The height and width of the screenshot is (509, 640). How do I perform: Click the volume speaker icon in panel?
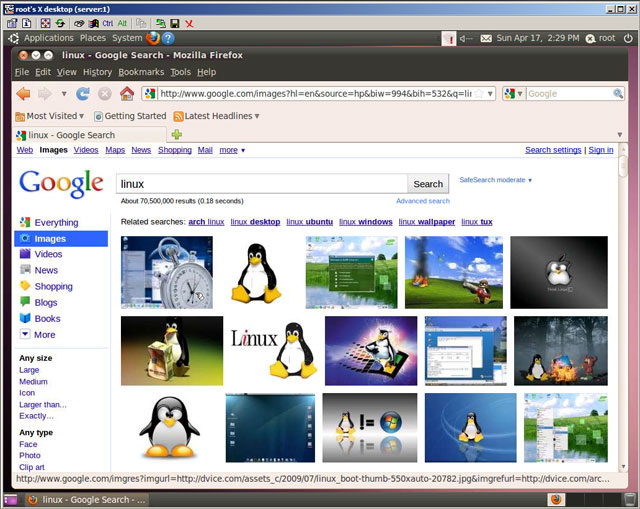pos(466,38)
